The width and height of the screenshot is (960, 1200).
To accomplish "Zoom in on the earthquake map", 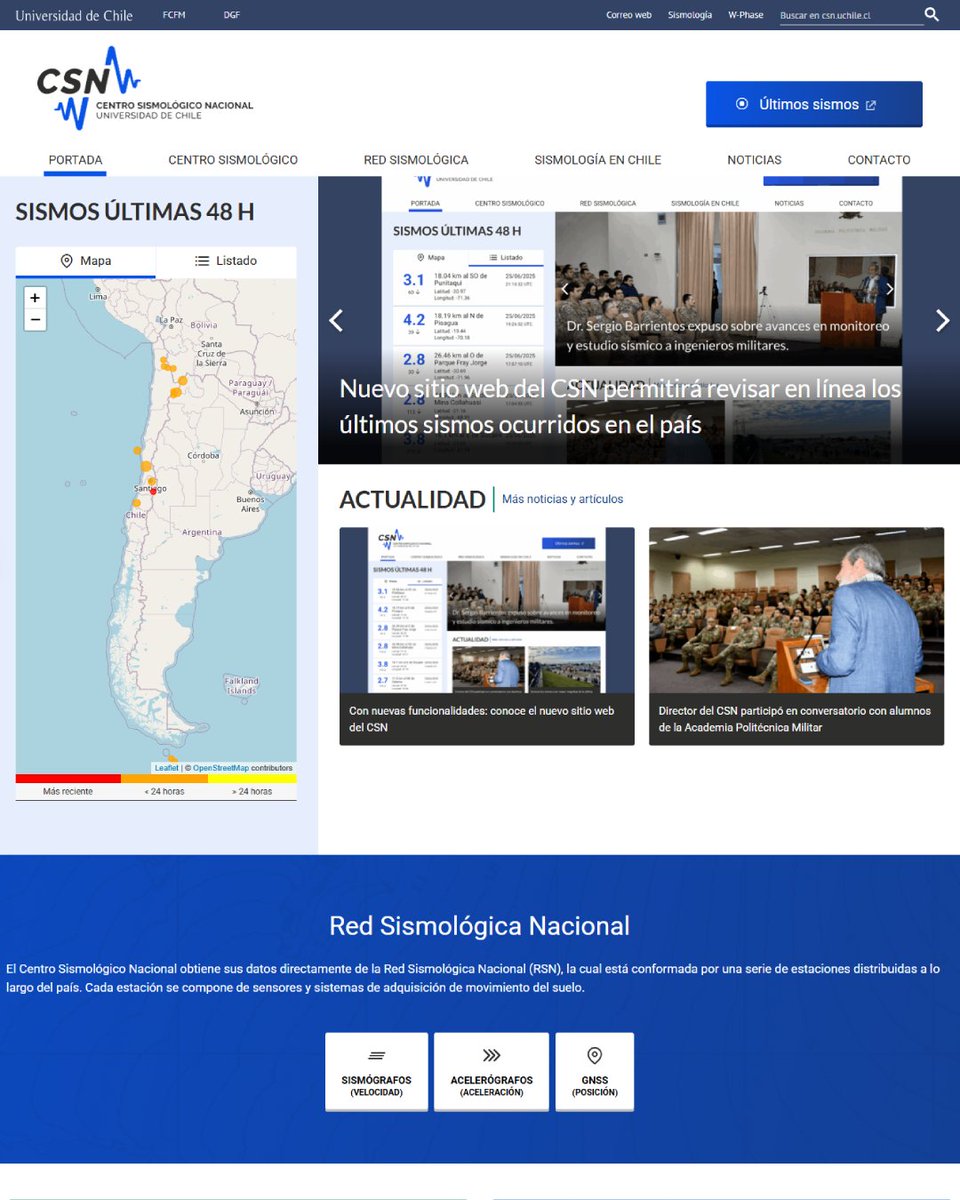I will click(35, 298).
